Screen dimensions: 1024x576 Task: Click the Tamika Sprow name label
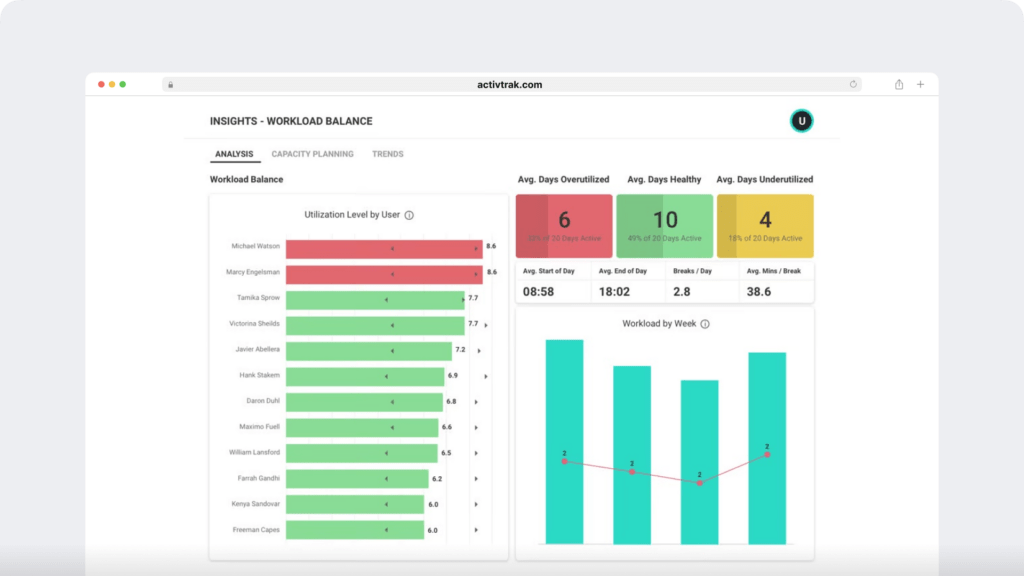pyautogui.click(x=258, y=297)
